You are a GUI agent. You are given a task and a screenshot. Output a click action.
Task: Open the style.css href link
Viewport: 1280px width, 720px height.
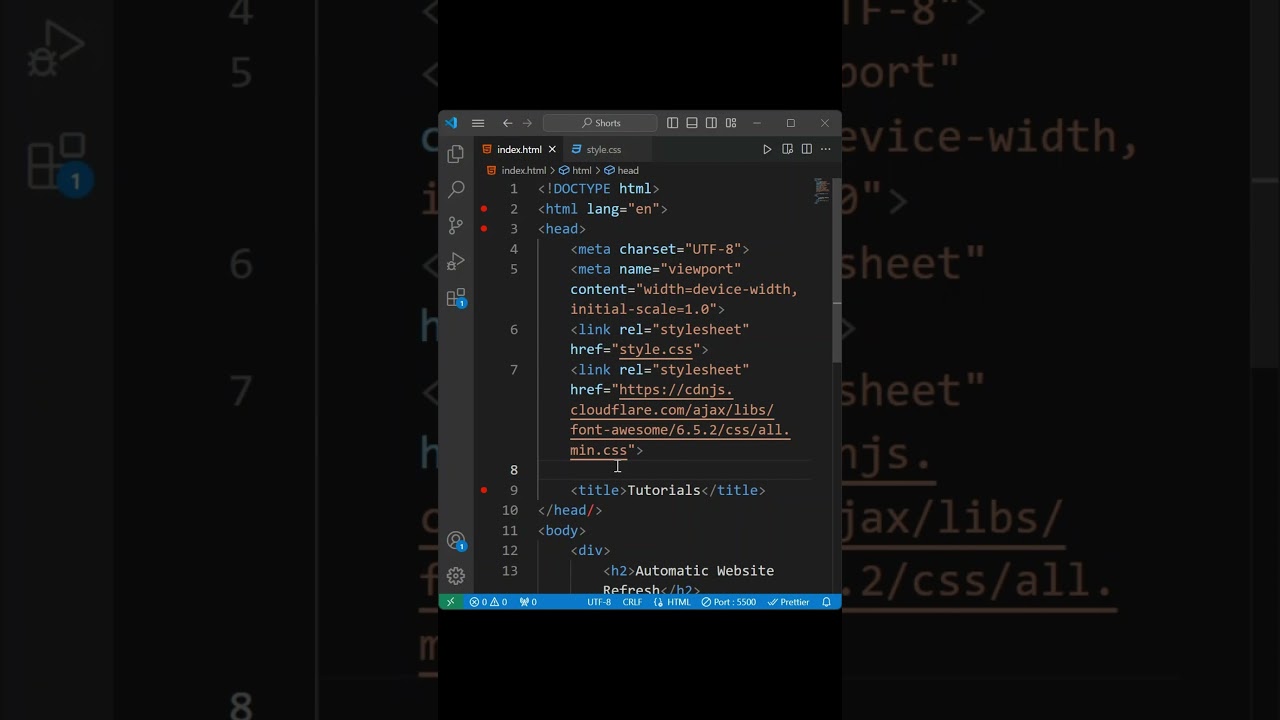tap(656, 349)
